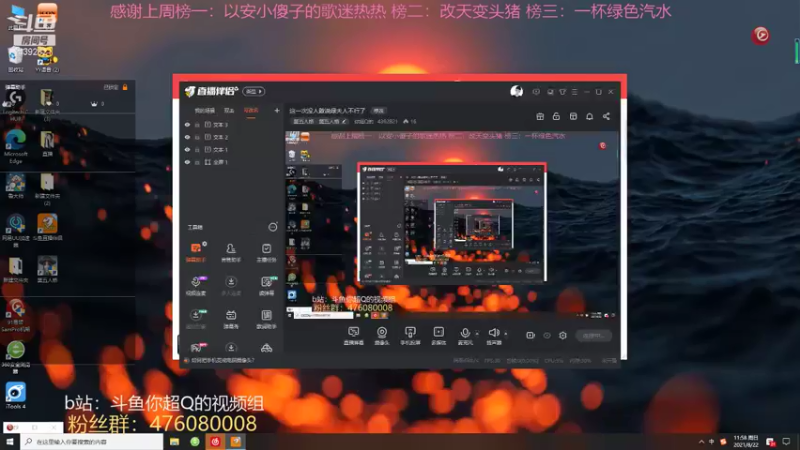
Task: Open the checkmark task tool in toolbox
Action: coord(266,252)
